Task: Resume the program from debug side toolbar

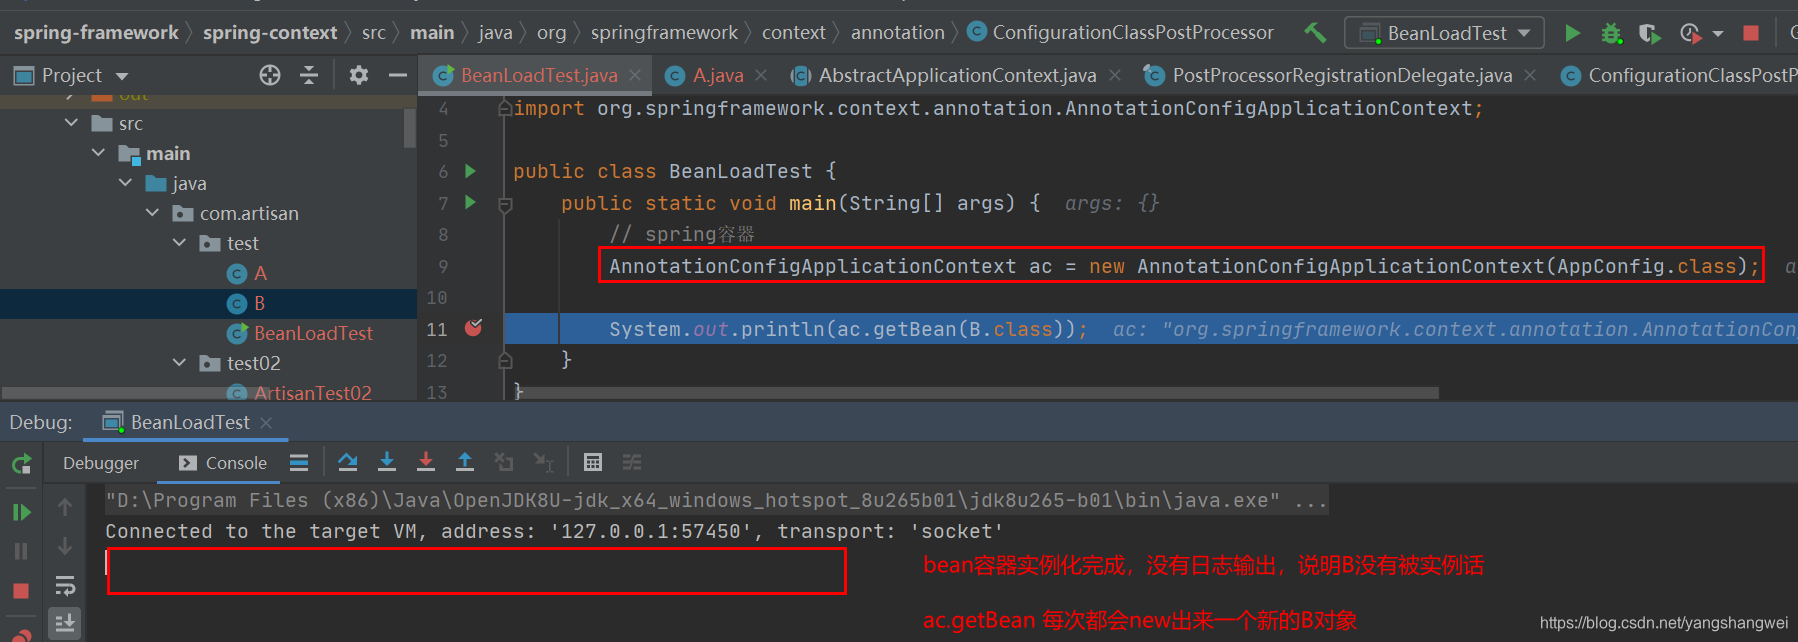Action: pos(21,512)
